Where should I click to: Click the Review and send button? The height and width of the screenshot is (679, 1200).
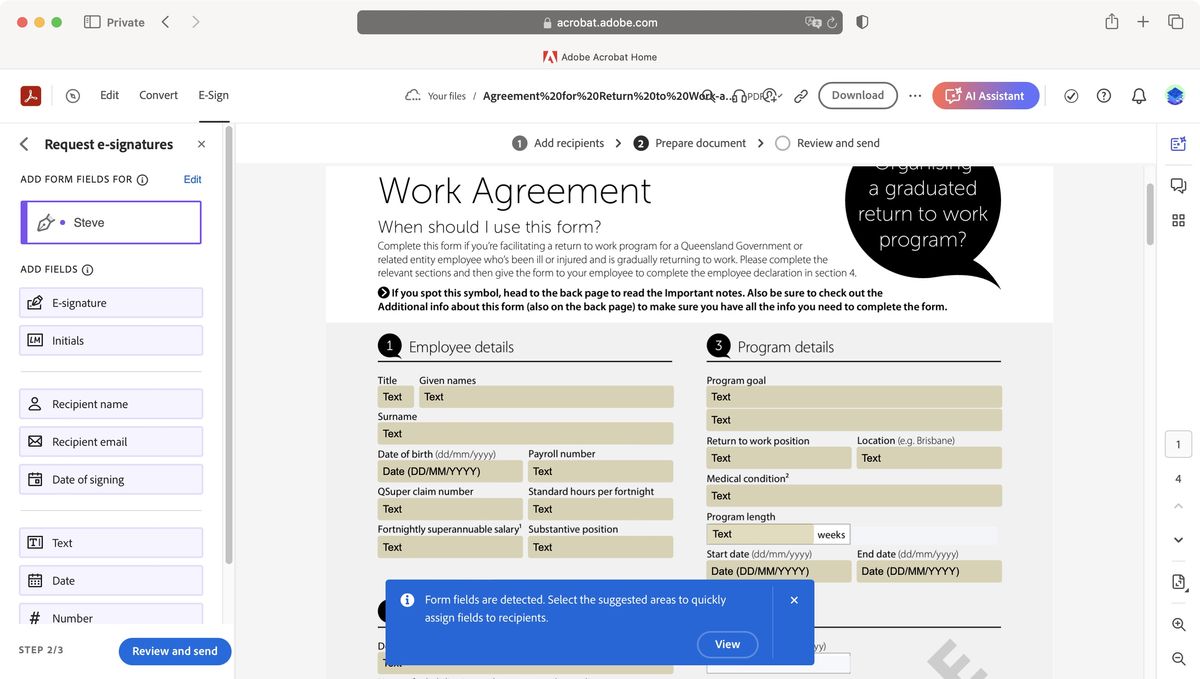point(174,651)
